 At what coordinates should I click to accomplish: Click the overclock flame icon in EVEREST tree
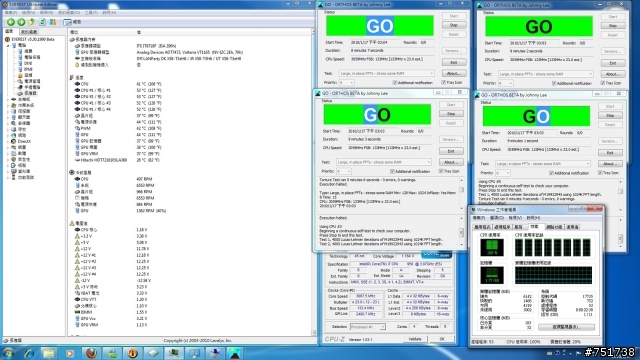coord(20,76)
